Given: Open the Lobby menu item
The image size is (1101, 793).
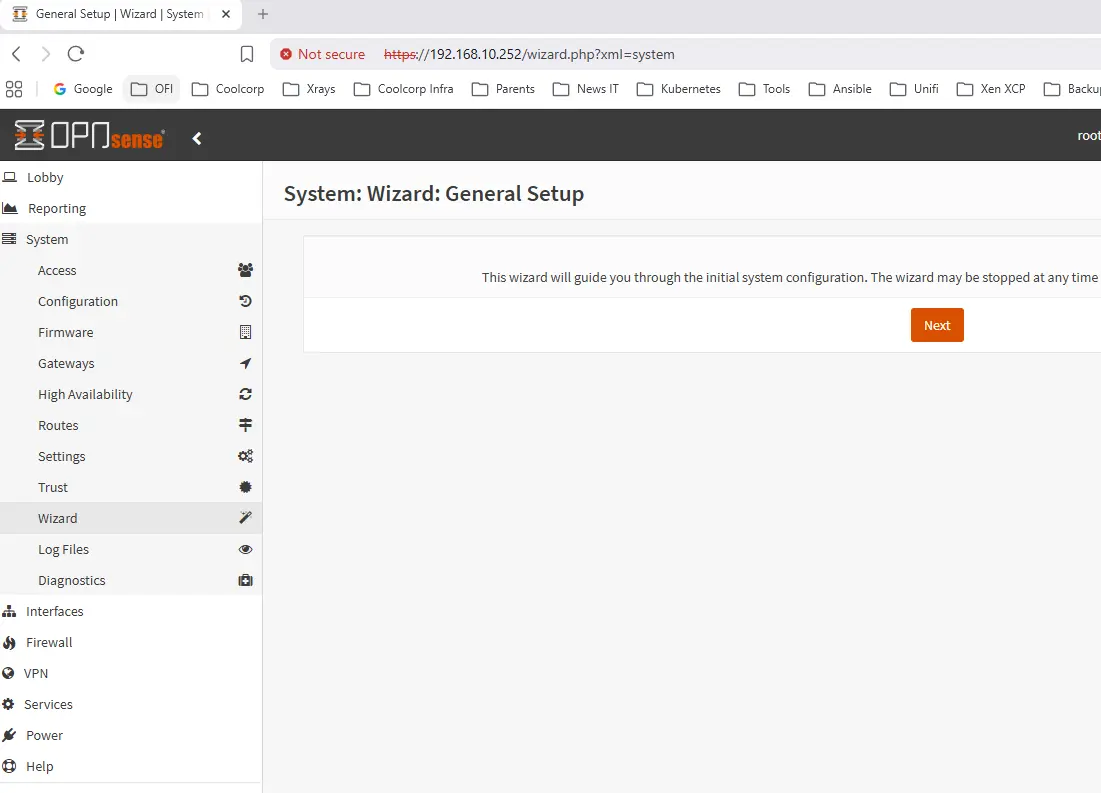Looking at the screenshot, I should (x=45, y=177).
